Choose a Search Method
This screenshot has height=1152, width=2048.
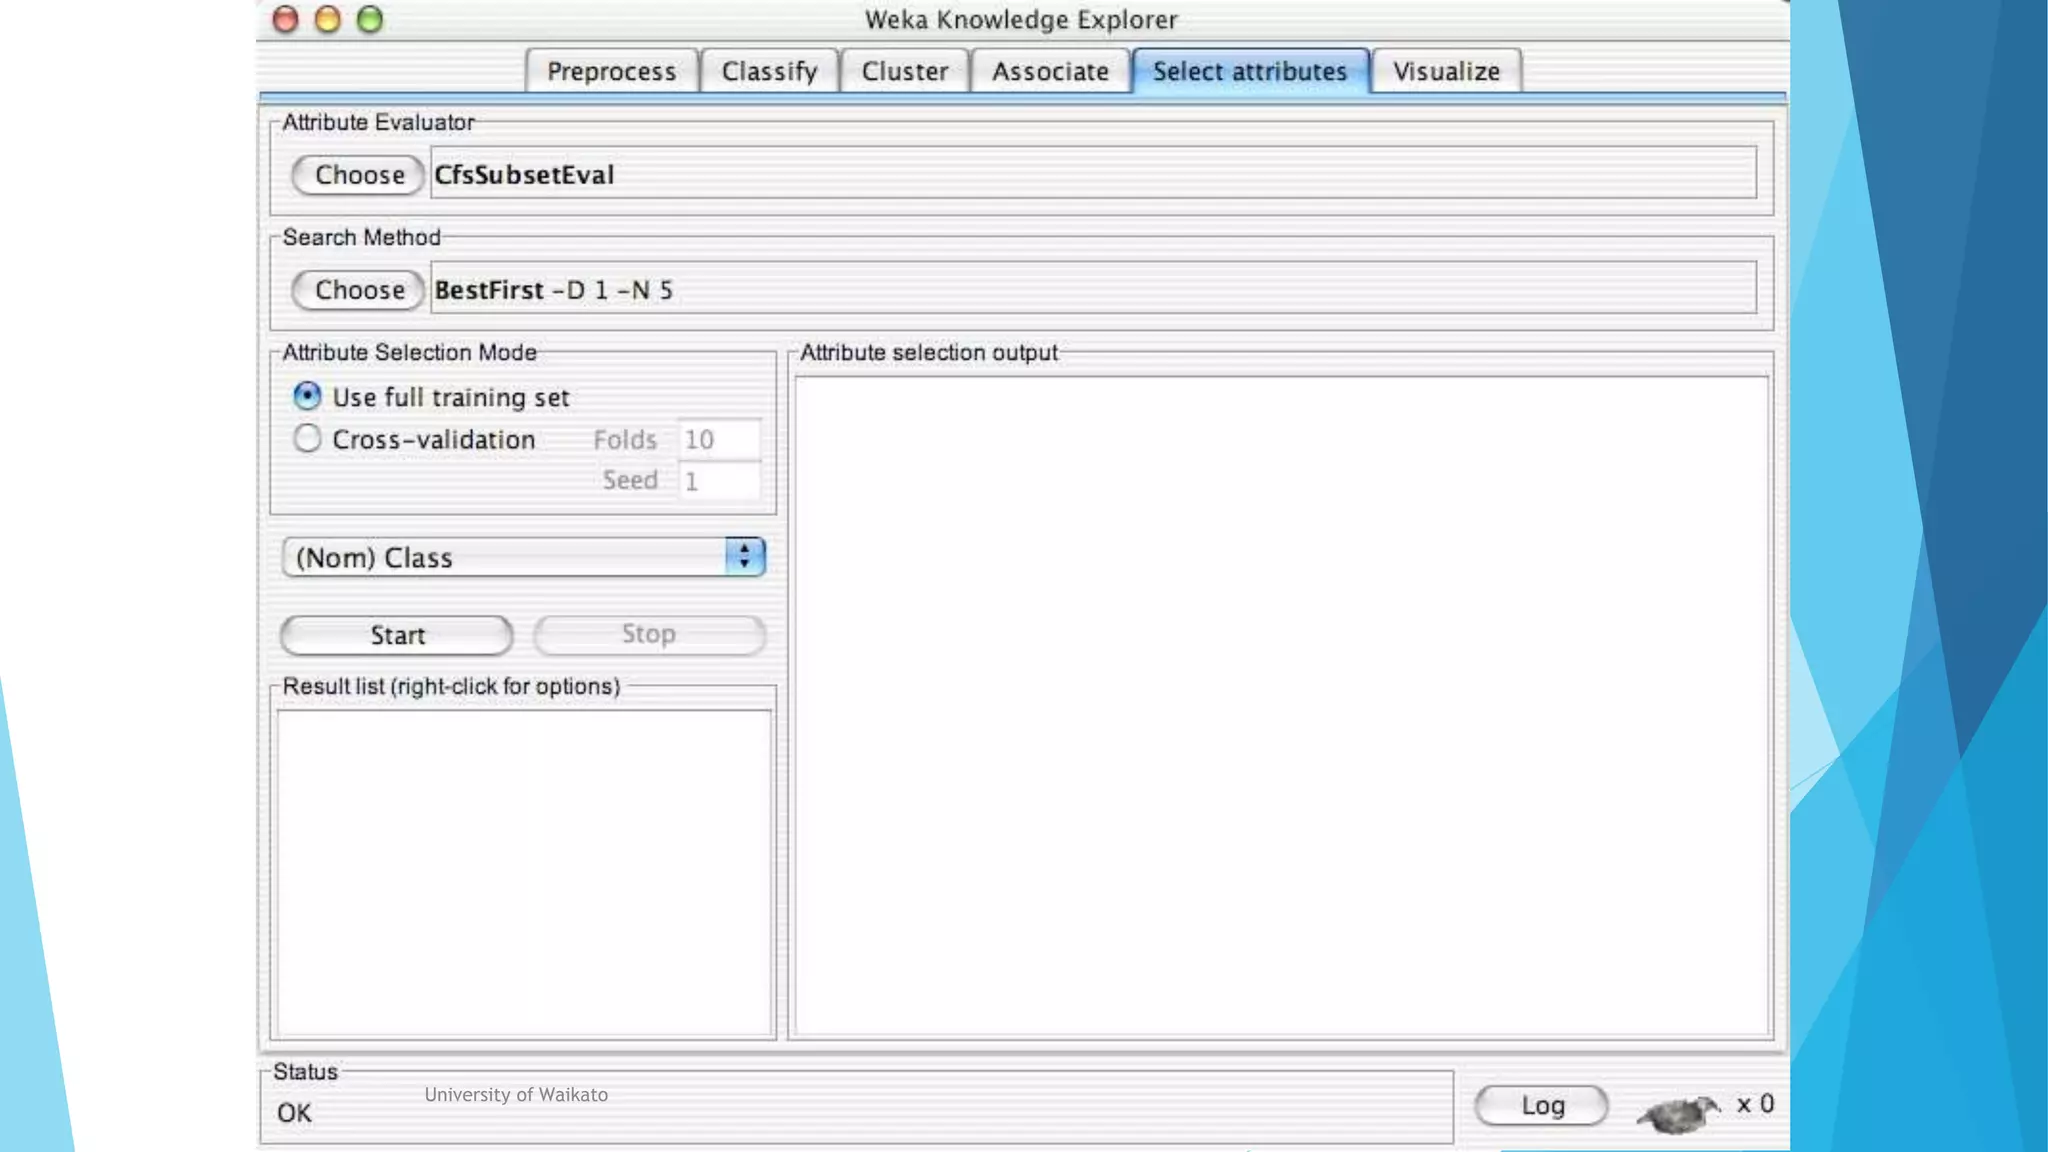[358, 290]
